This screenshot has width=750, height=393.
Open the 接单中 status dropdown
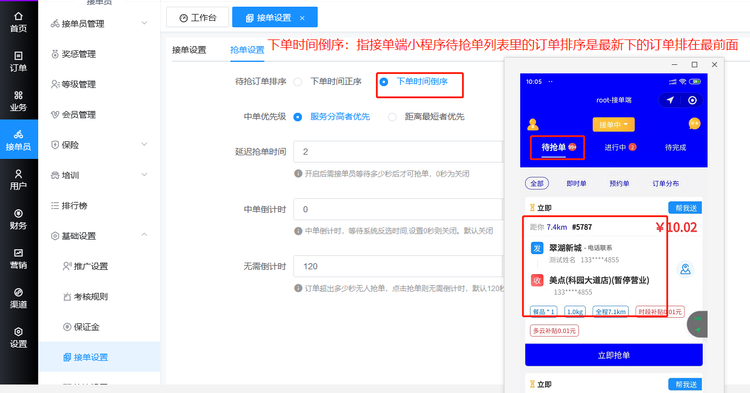[614, 124]
